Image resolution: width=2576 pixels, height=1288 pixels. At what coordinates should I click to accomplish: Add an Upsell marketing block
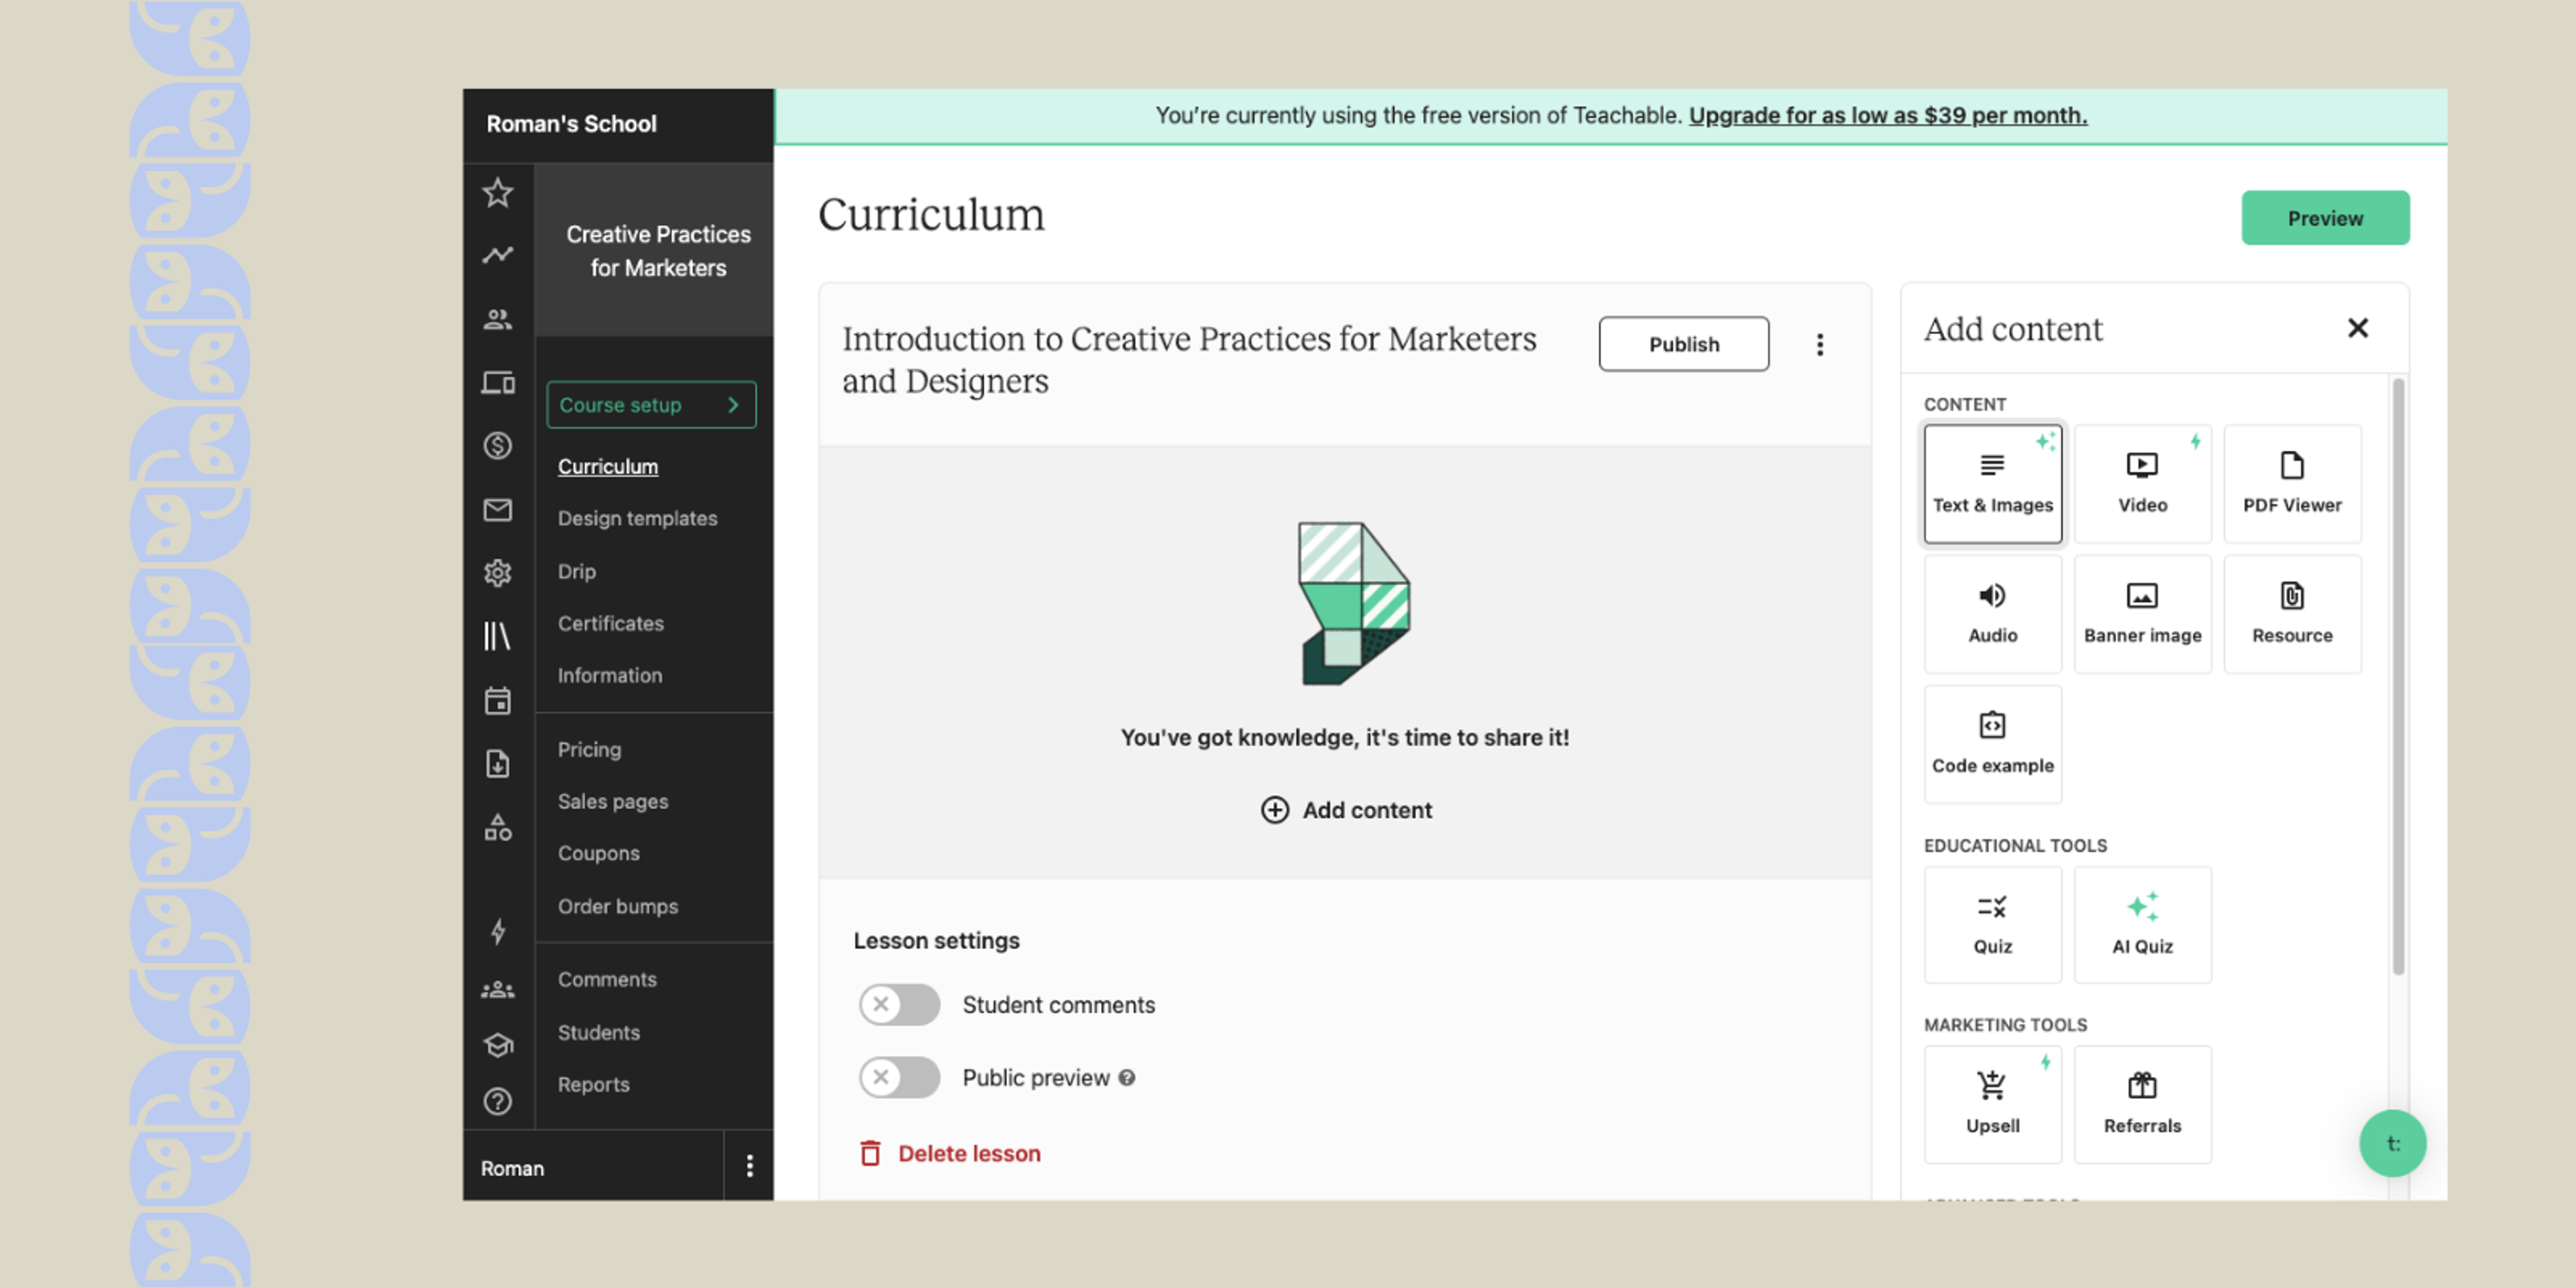click(x=1992, y=1104)
